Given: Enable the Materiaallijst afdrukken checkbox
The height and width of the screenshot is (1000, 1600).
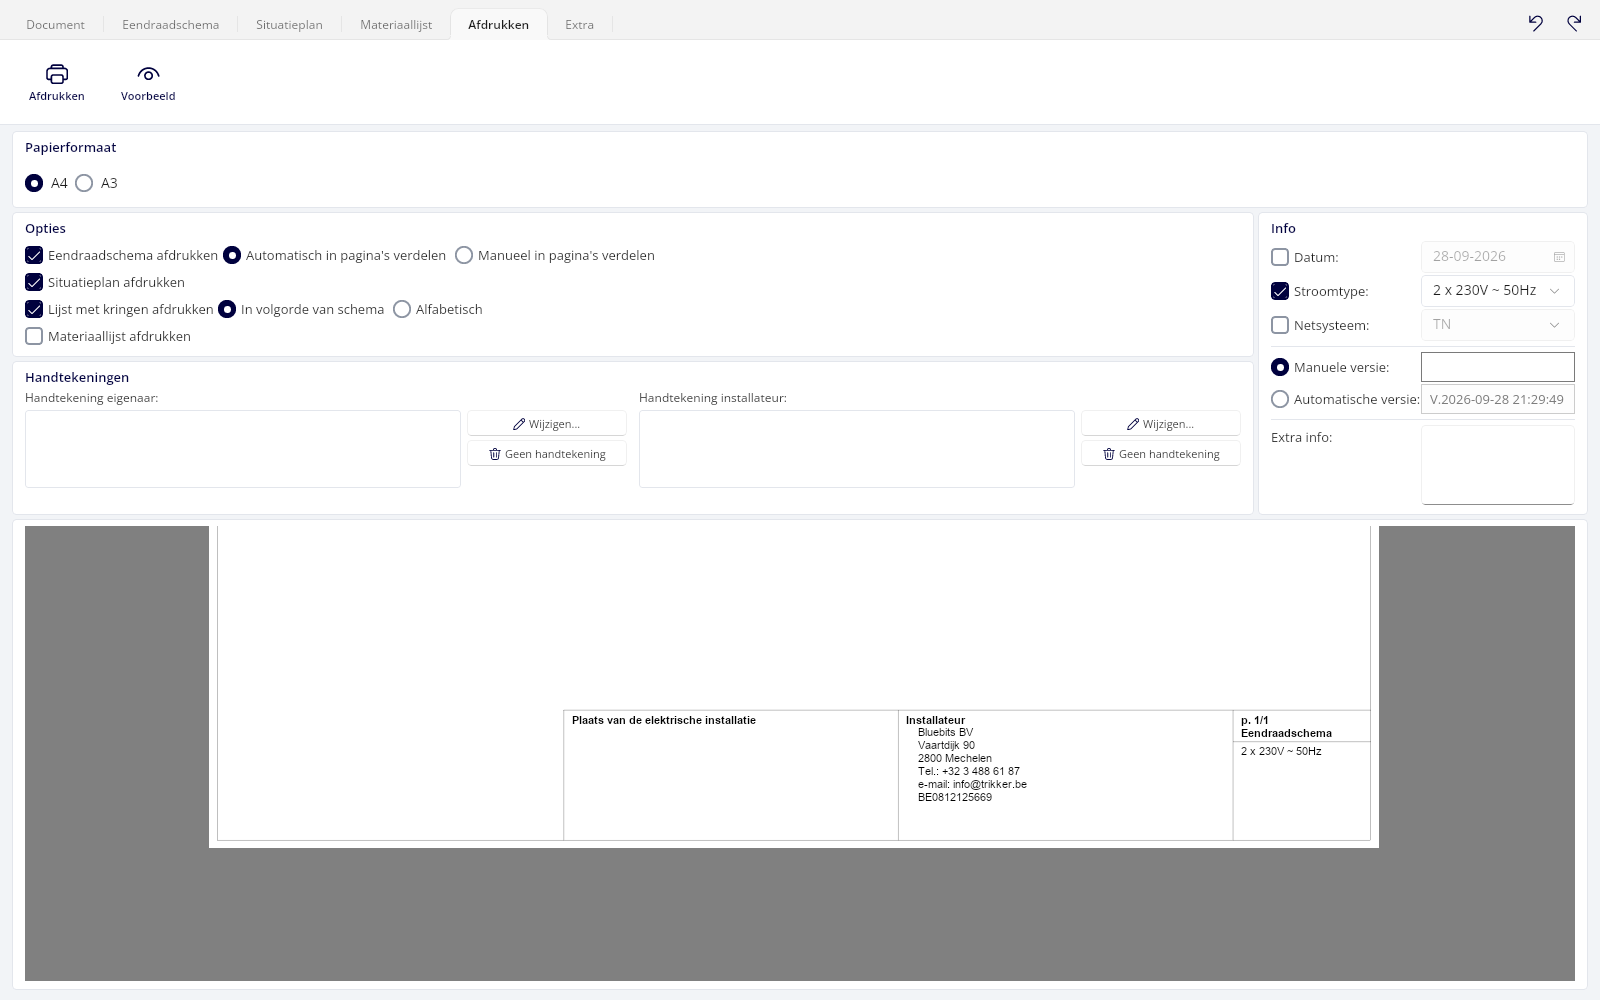Looking at the screenshot, I should pos(34,336).
